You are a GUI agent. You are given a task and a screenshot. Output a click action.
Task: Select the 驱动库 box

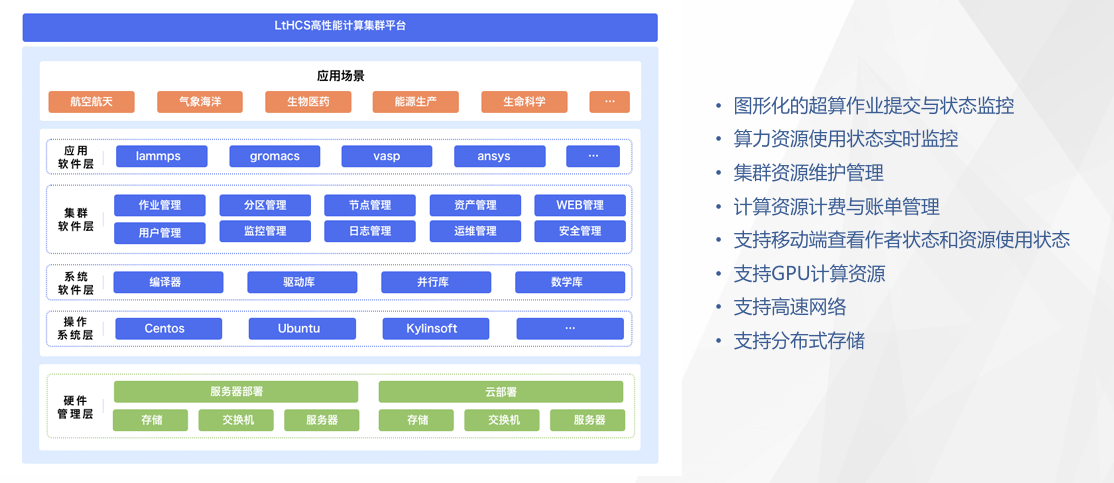(x=303, y=282)
